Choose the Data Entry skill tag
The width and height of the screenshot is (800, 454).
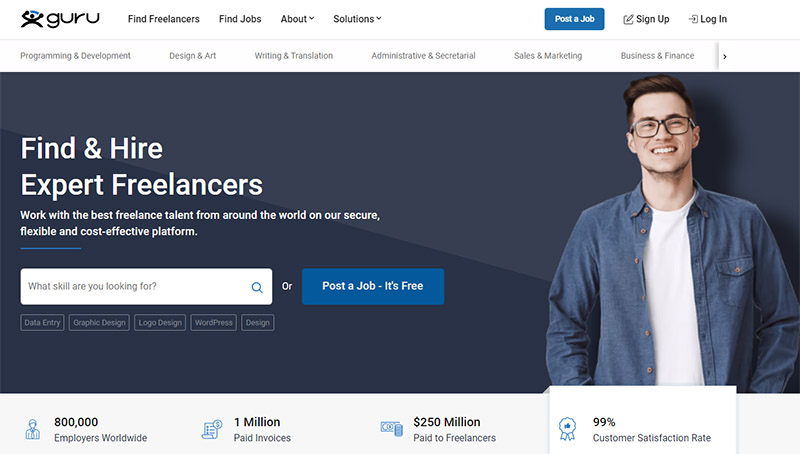(x=42, y=322)
